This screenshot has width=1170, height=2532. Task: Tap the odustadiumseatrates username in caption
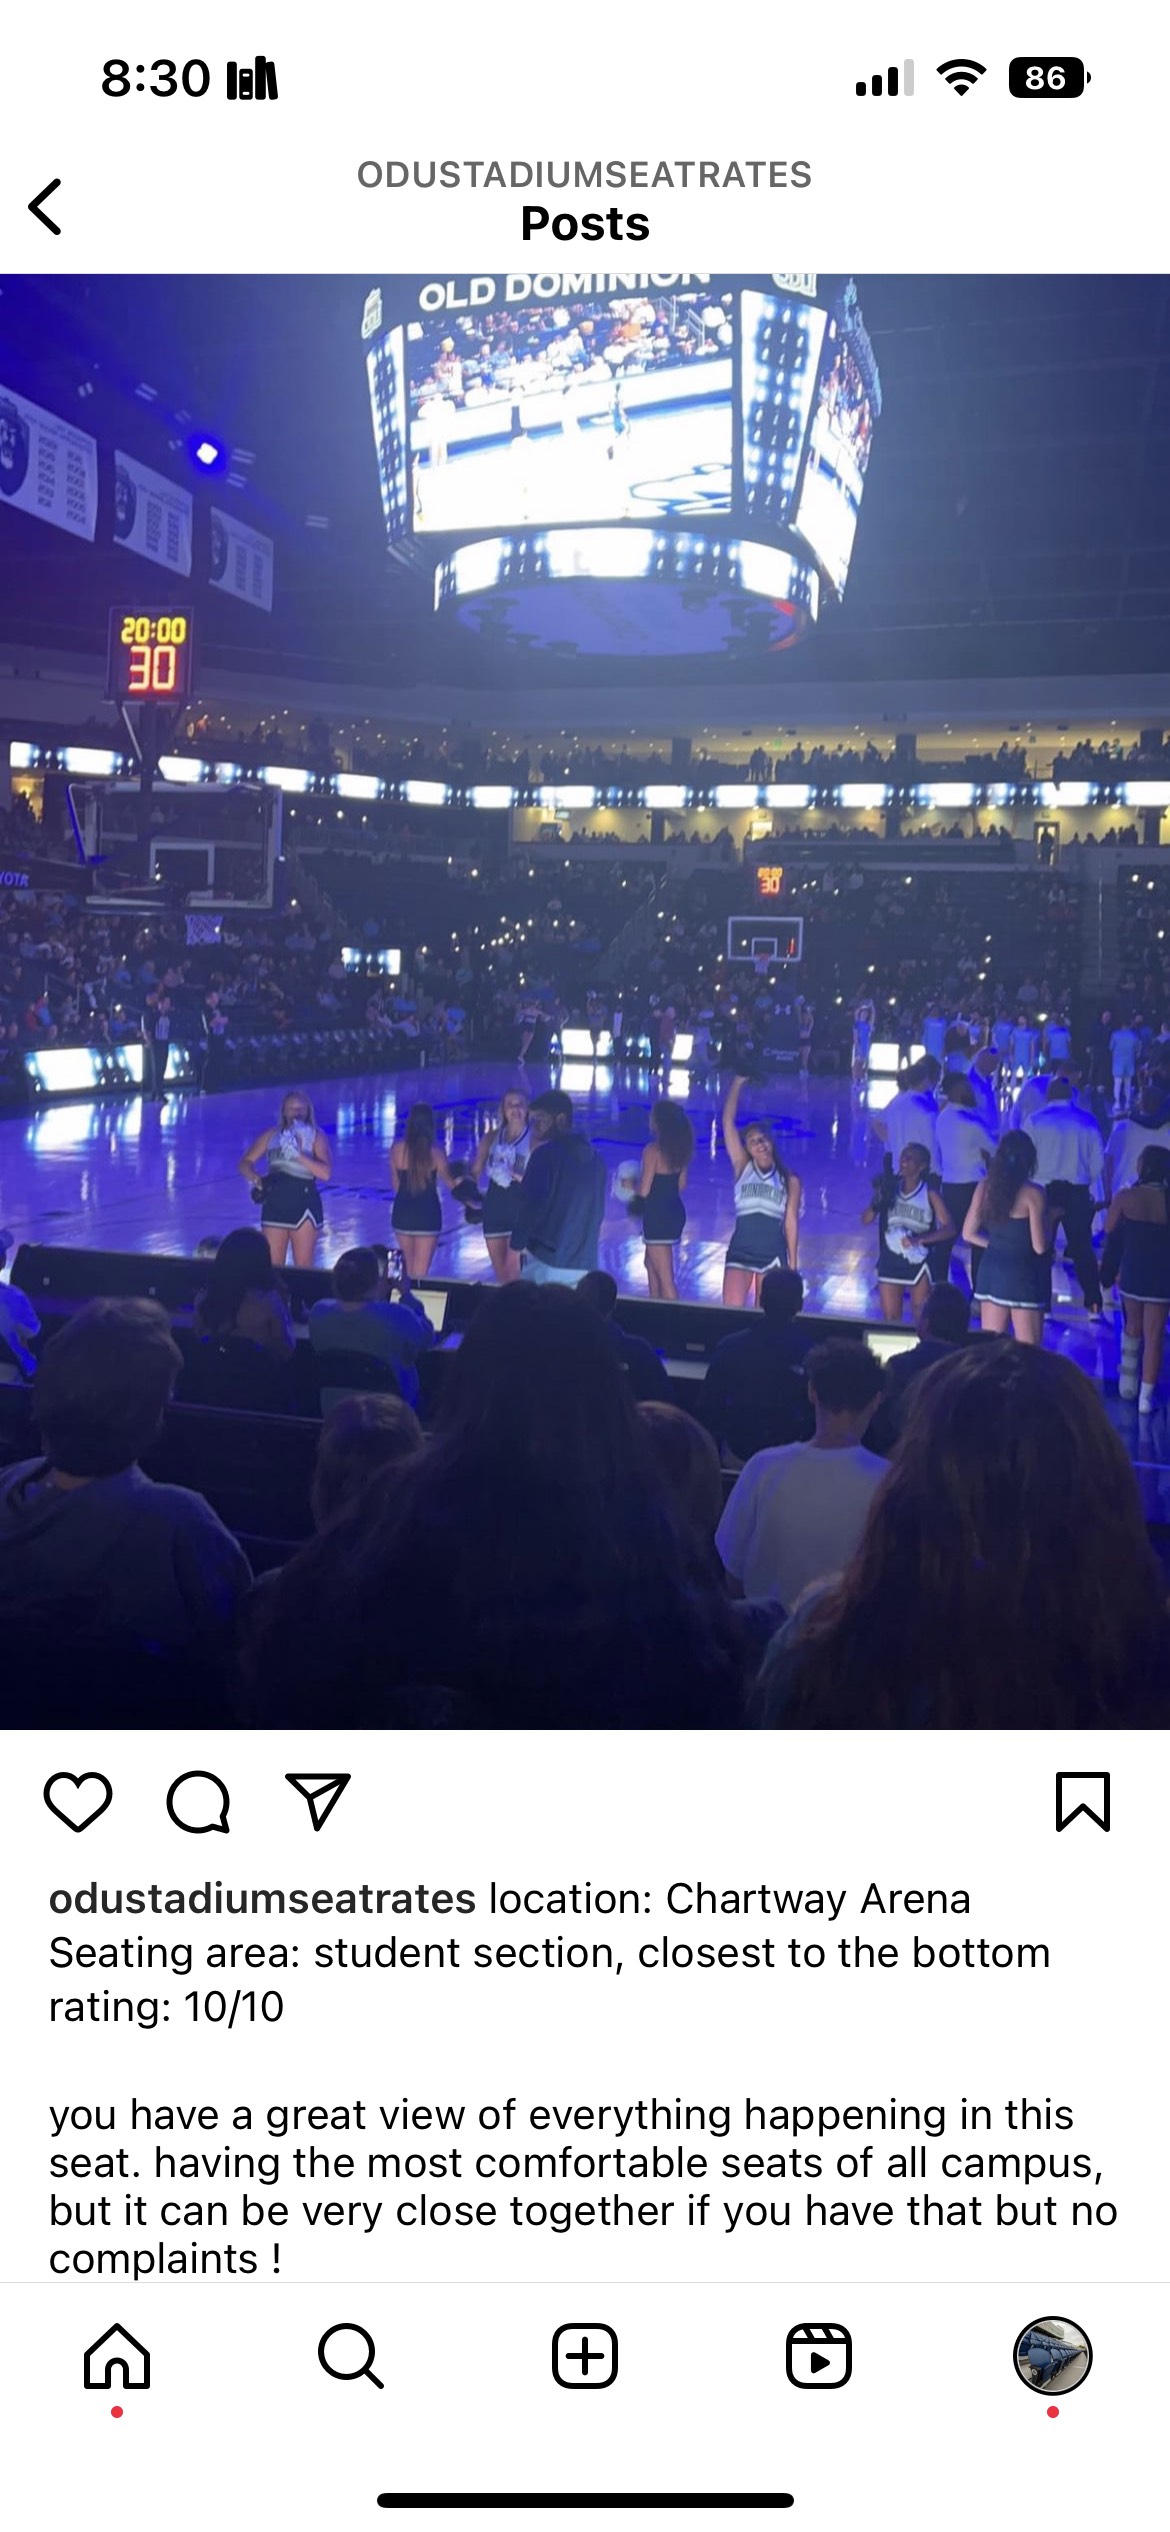[262, 1899]
